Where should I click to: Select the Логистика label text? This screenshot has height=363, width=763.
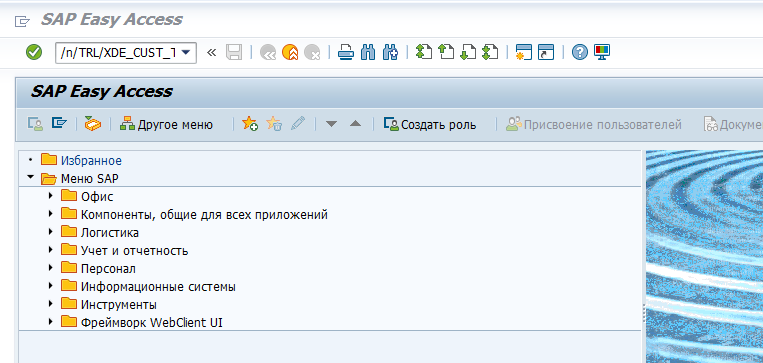[x=109, y=233]
